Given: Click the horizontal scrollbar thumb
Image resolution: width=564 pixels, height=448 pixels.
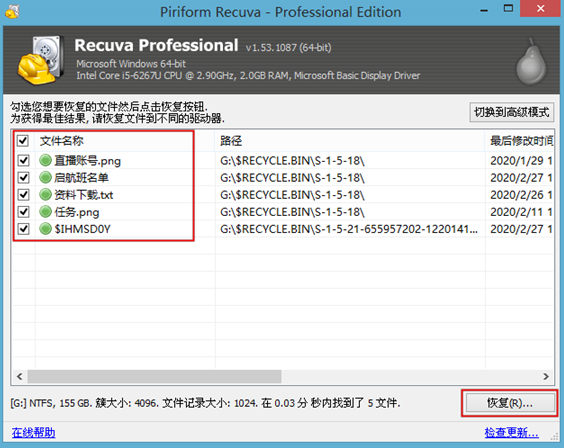Looking at the screenshot, I should click(x=154, y=376).
